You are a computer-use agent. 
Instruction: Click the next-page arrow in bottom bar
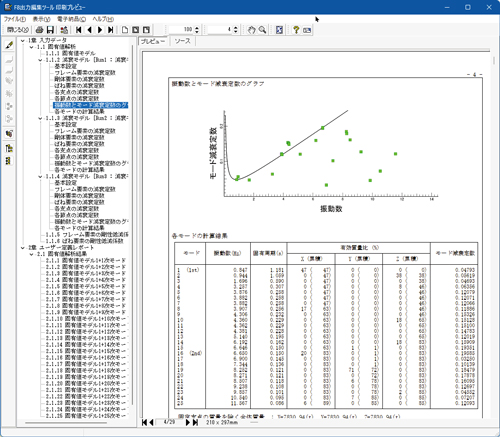coord(188,422)
